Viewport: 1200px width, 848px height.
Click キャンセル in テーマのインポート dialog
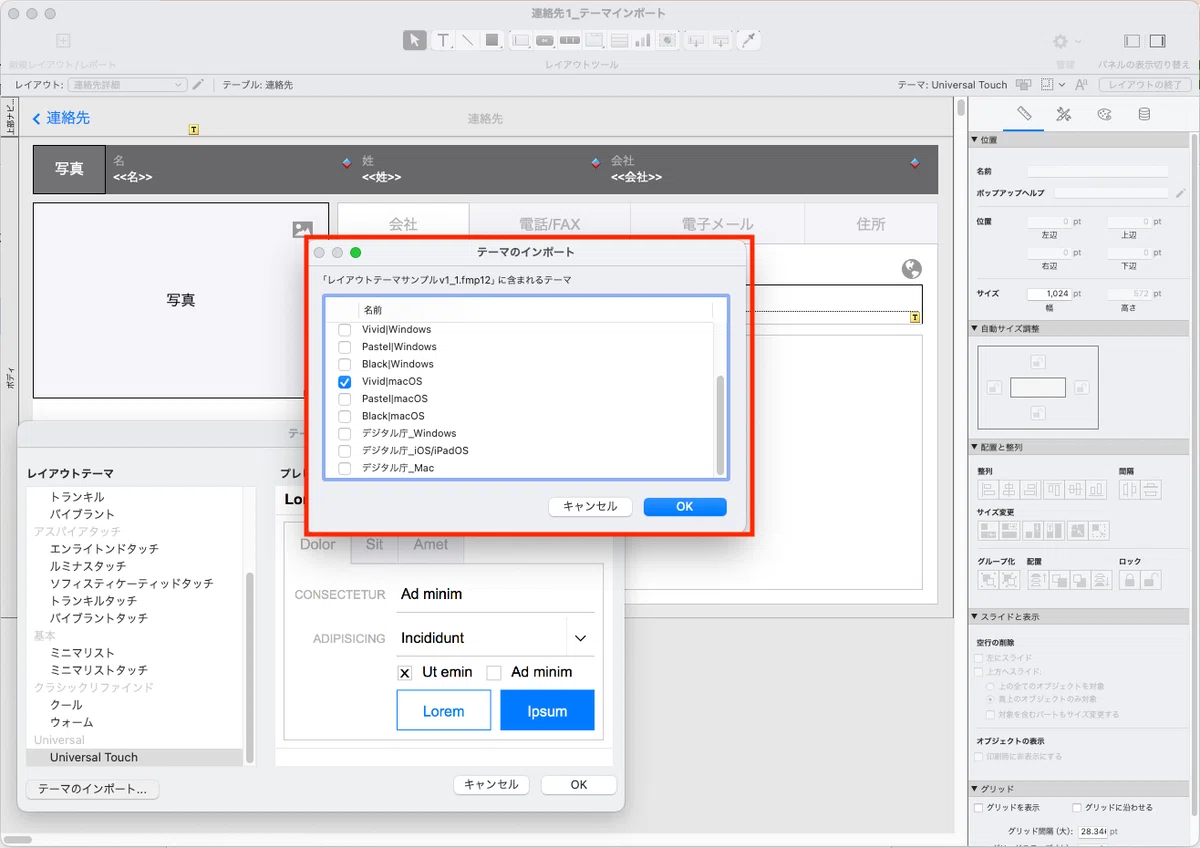click(x=590, y=507)
